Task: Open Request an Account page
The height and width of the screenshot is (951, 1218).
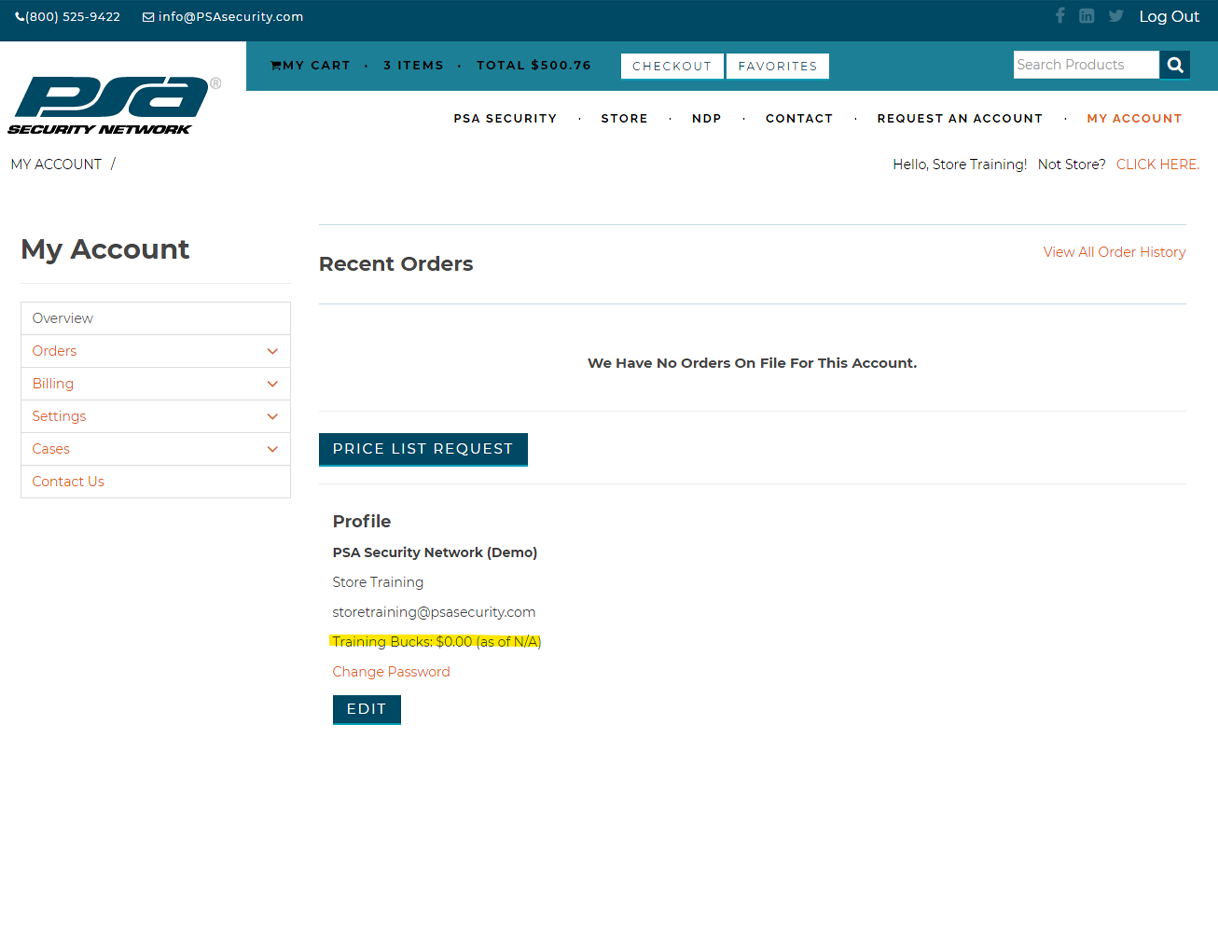Action: [960, 118]
